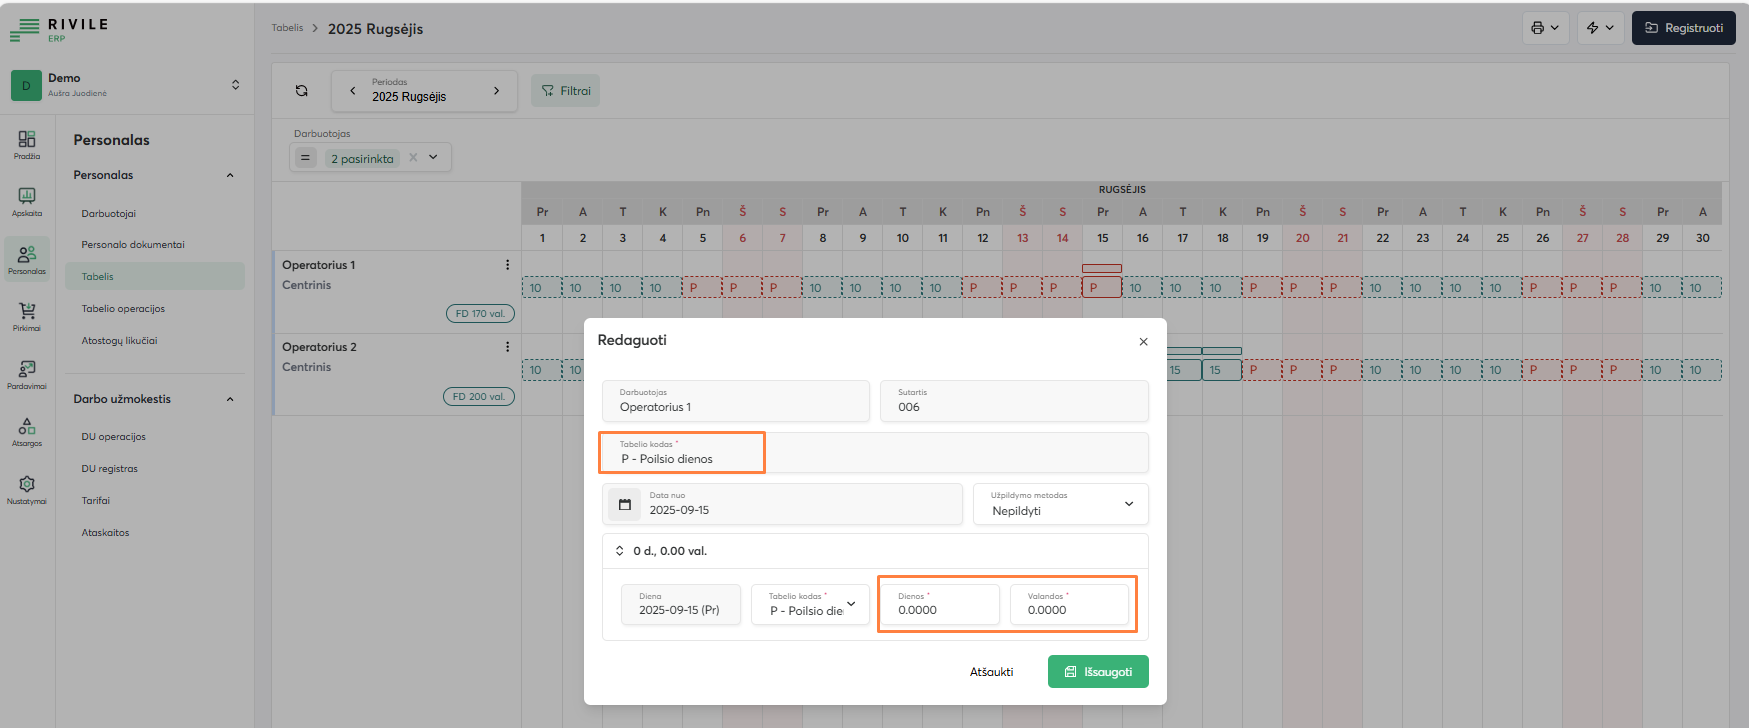Collapse the Darbo užmokestis section

(x=230, y=399)
